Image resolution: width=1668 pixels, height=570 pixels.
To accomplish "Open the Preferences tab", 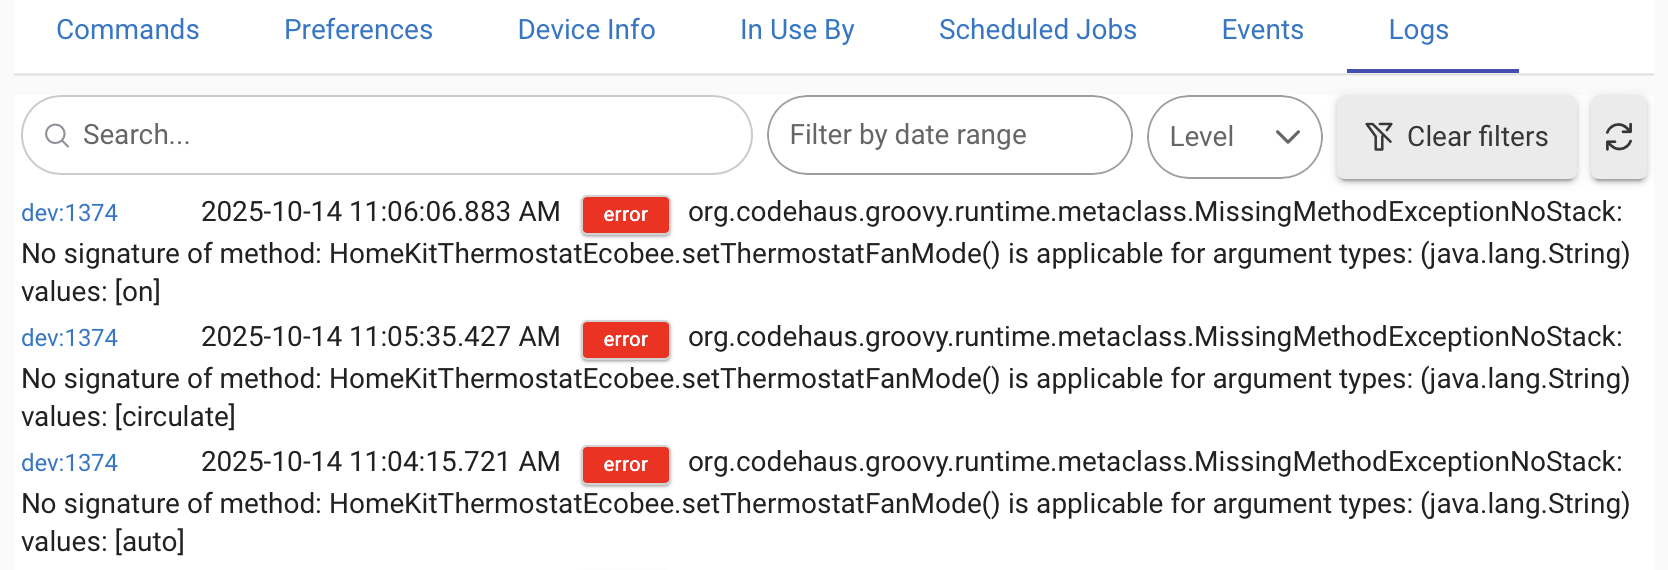I will [x=358, y=30].
